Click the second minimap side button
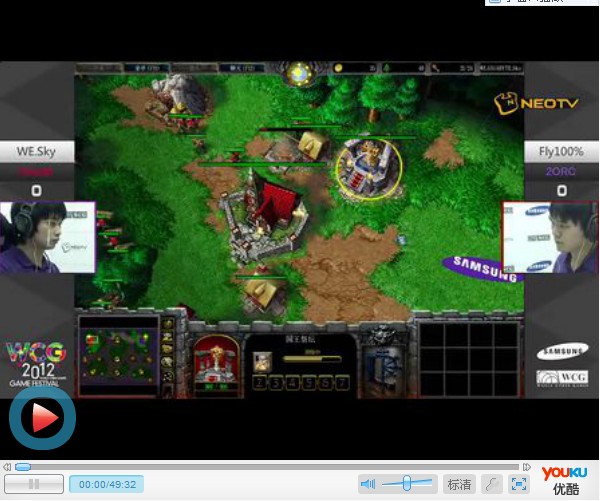The height and width of the screenshot is (501, 600). pyautogui.click(x=167, y=337)
